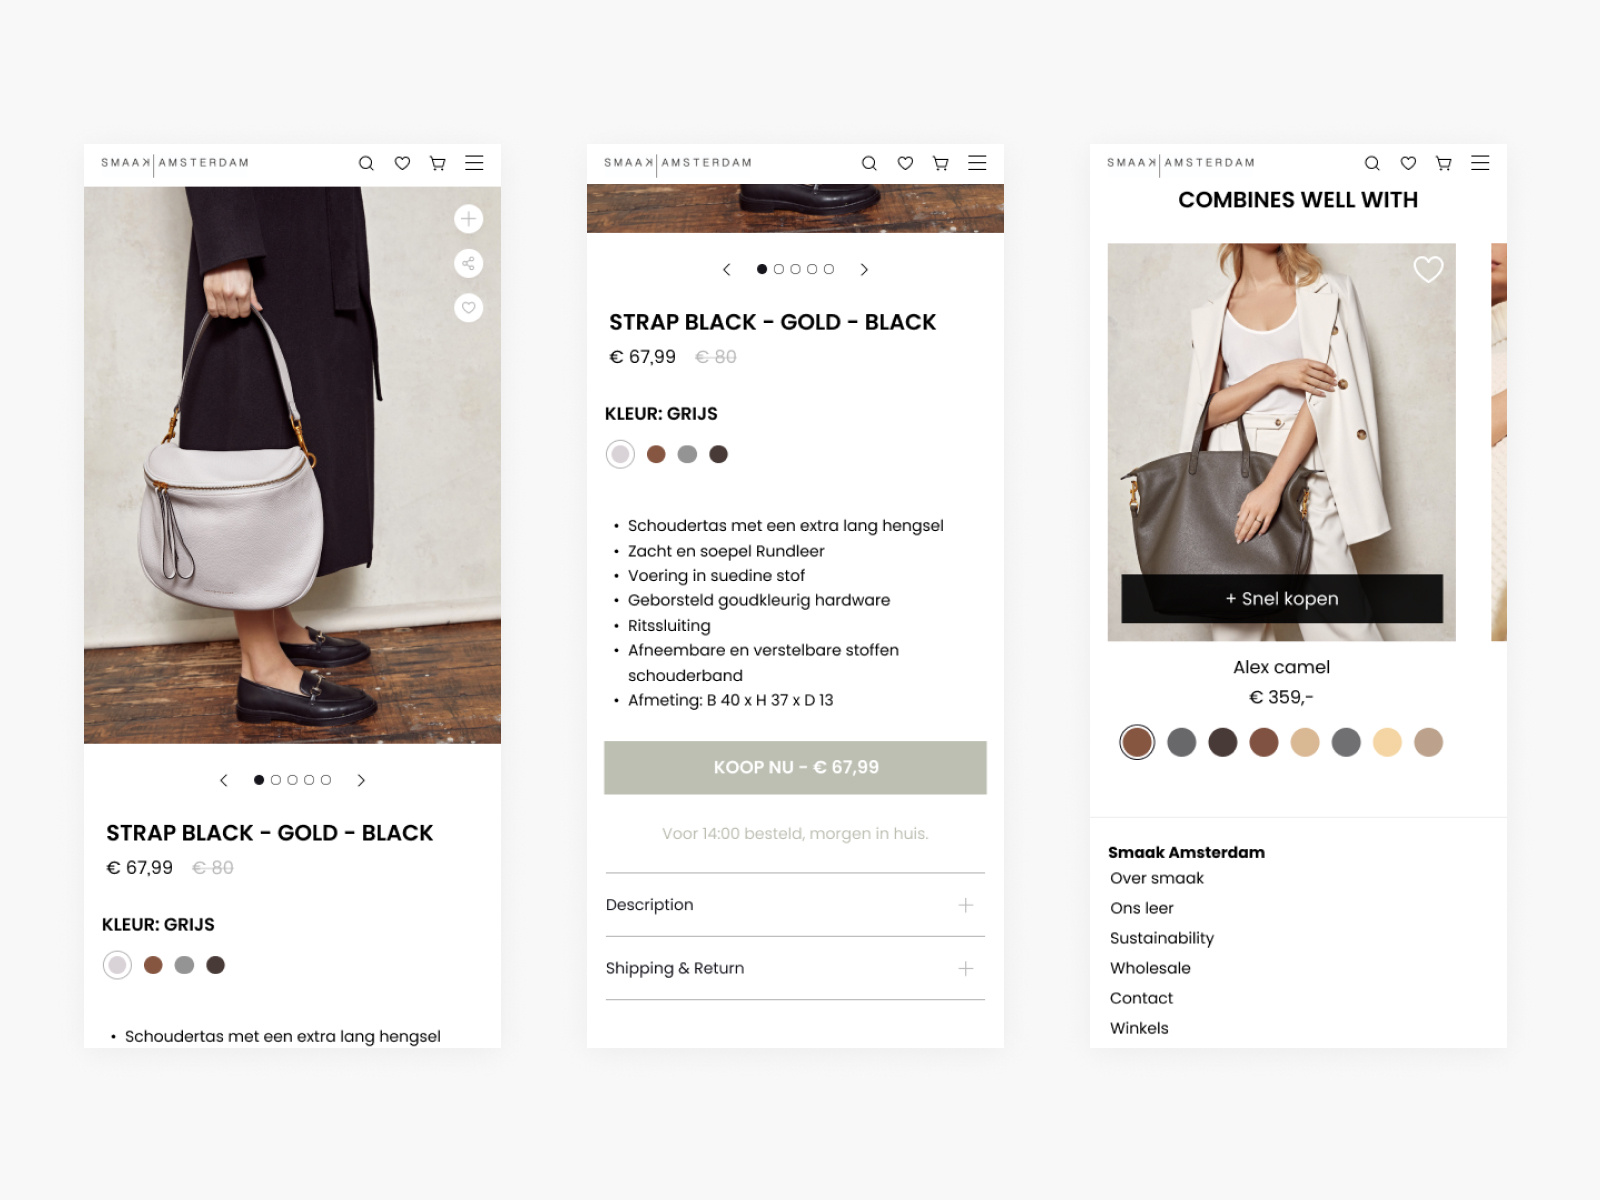Open the search icon in the right screen header
Screen dimensions: 1600x1200
[1372, 163]
